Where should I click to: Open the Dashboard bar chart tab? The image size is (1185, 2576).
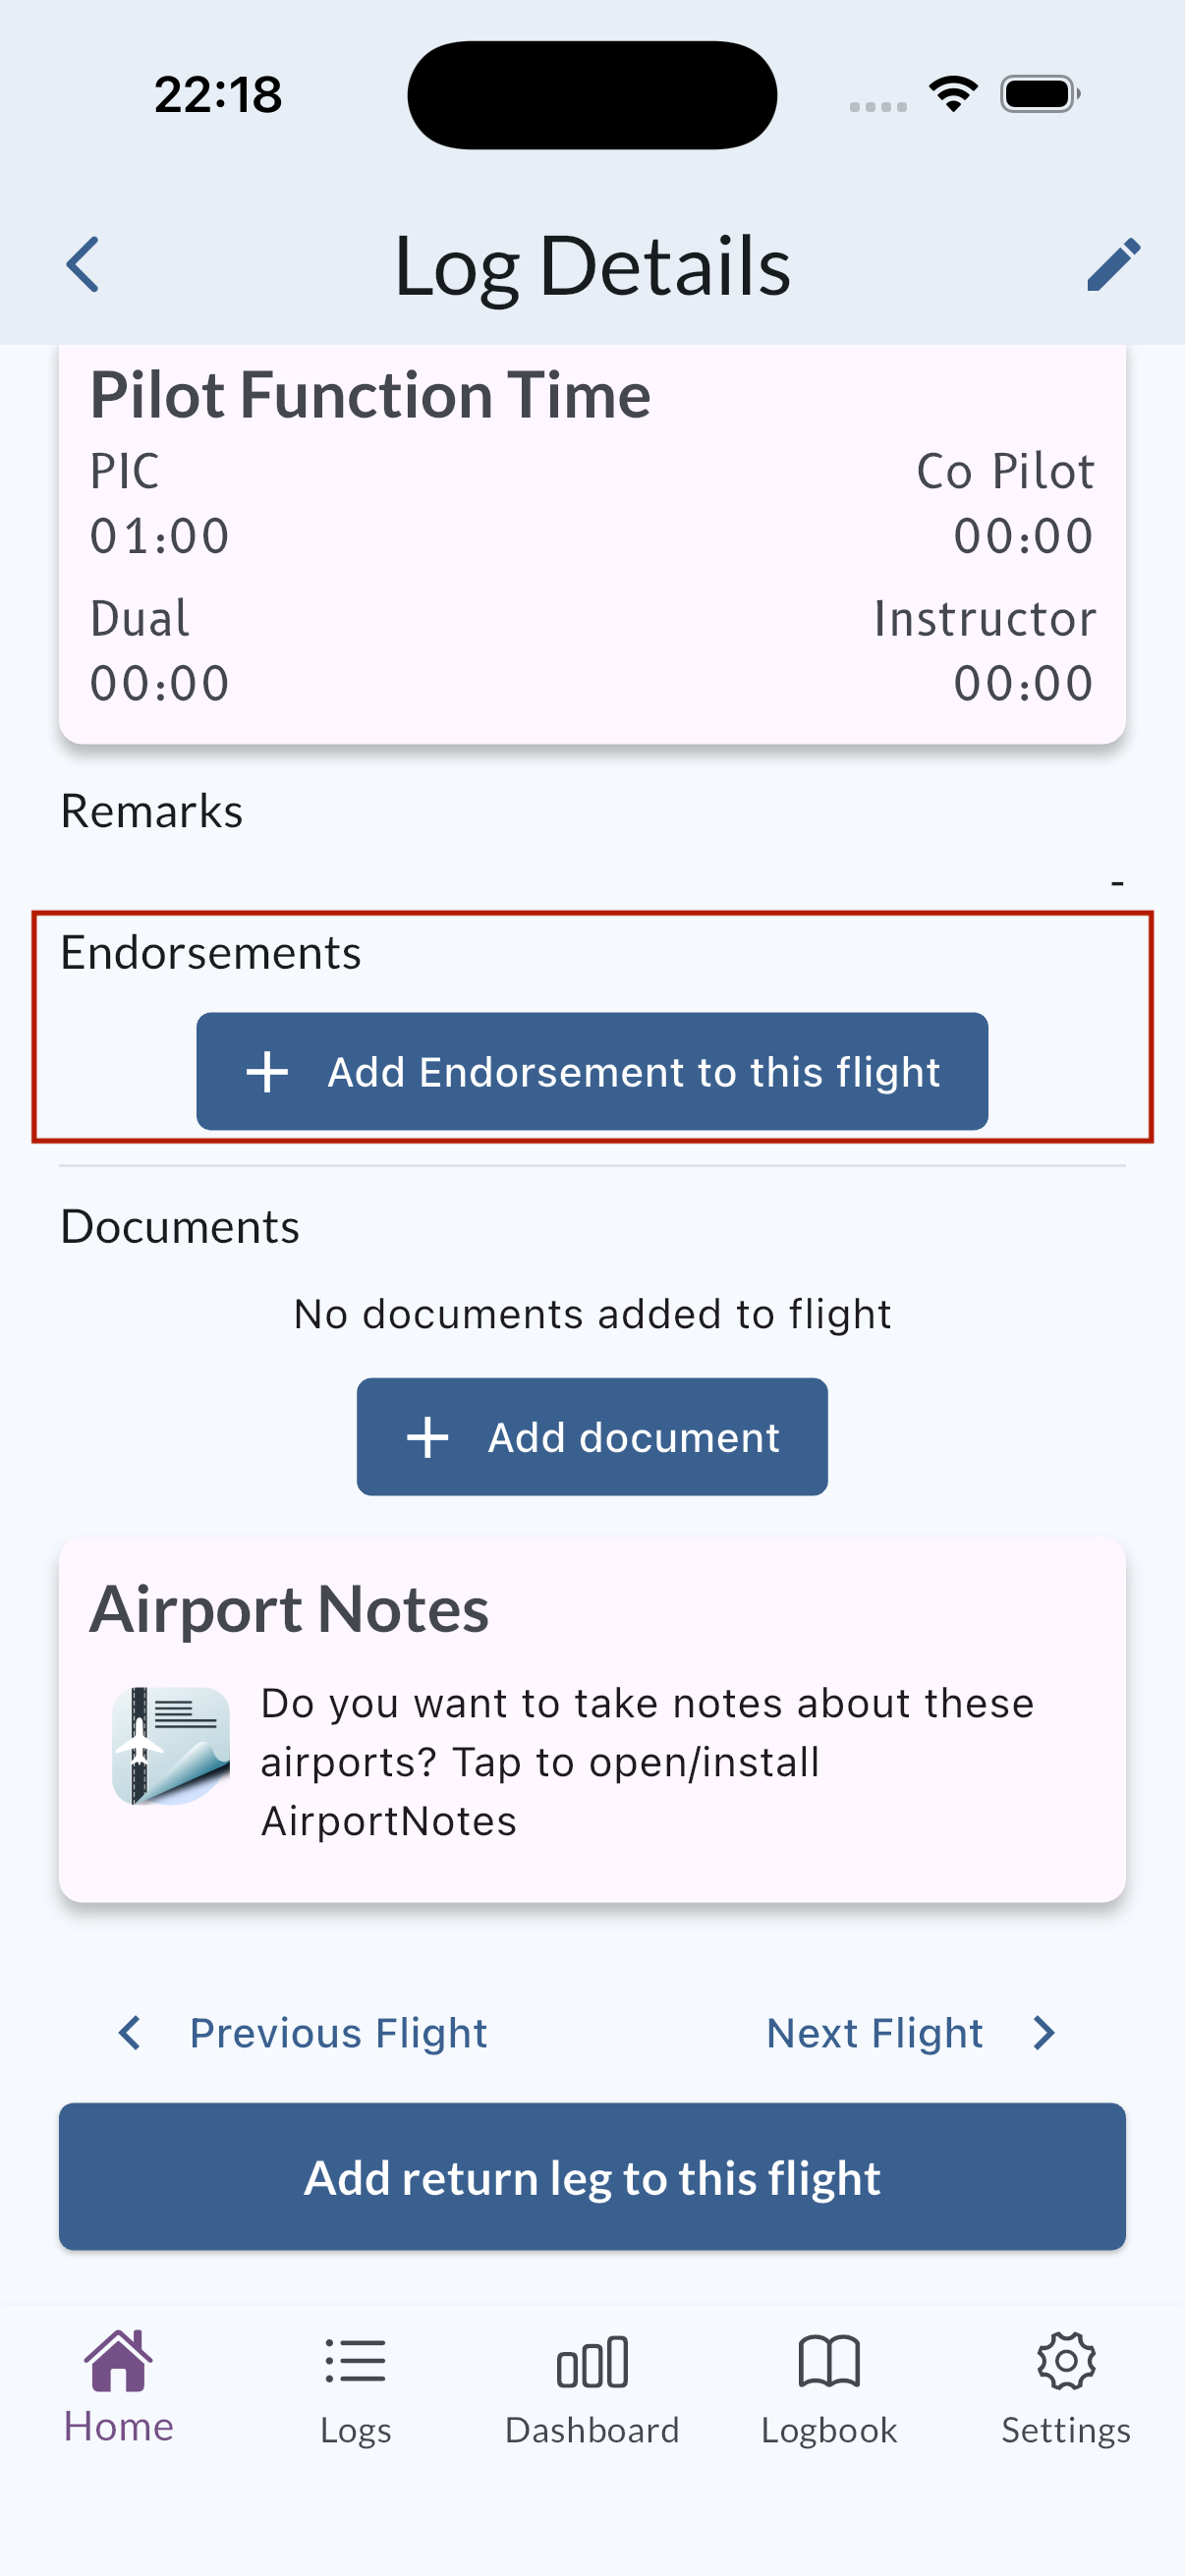tap(592, 2388)
